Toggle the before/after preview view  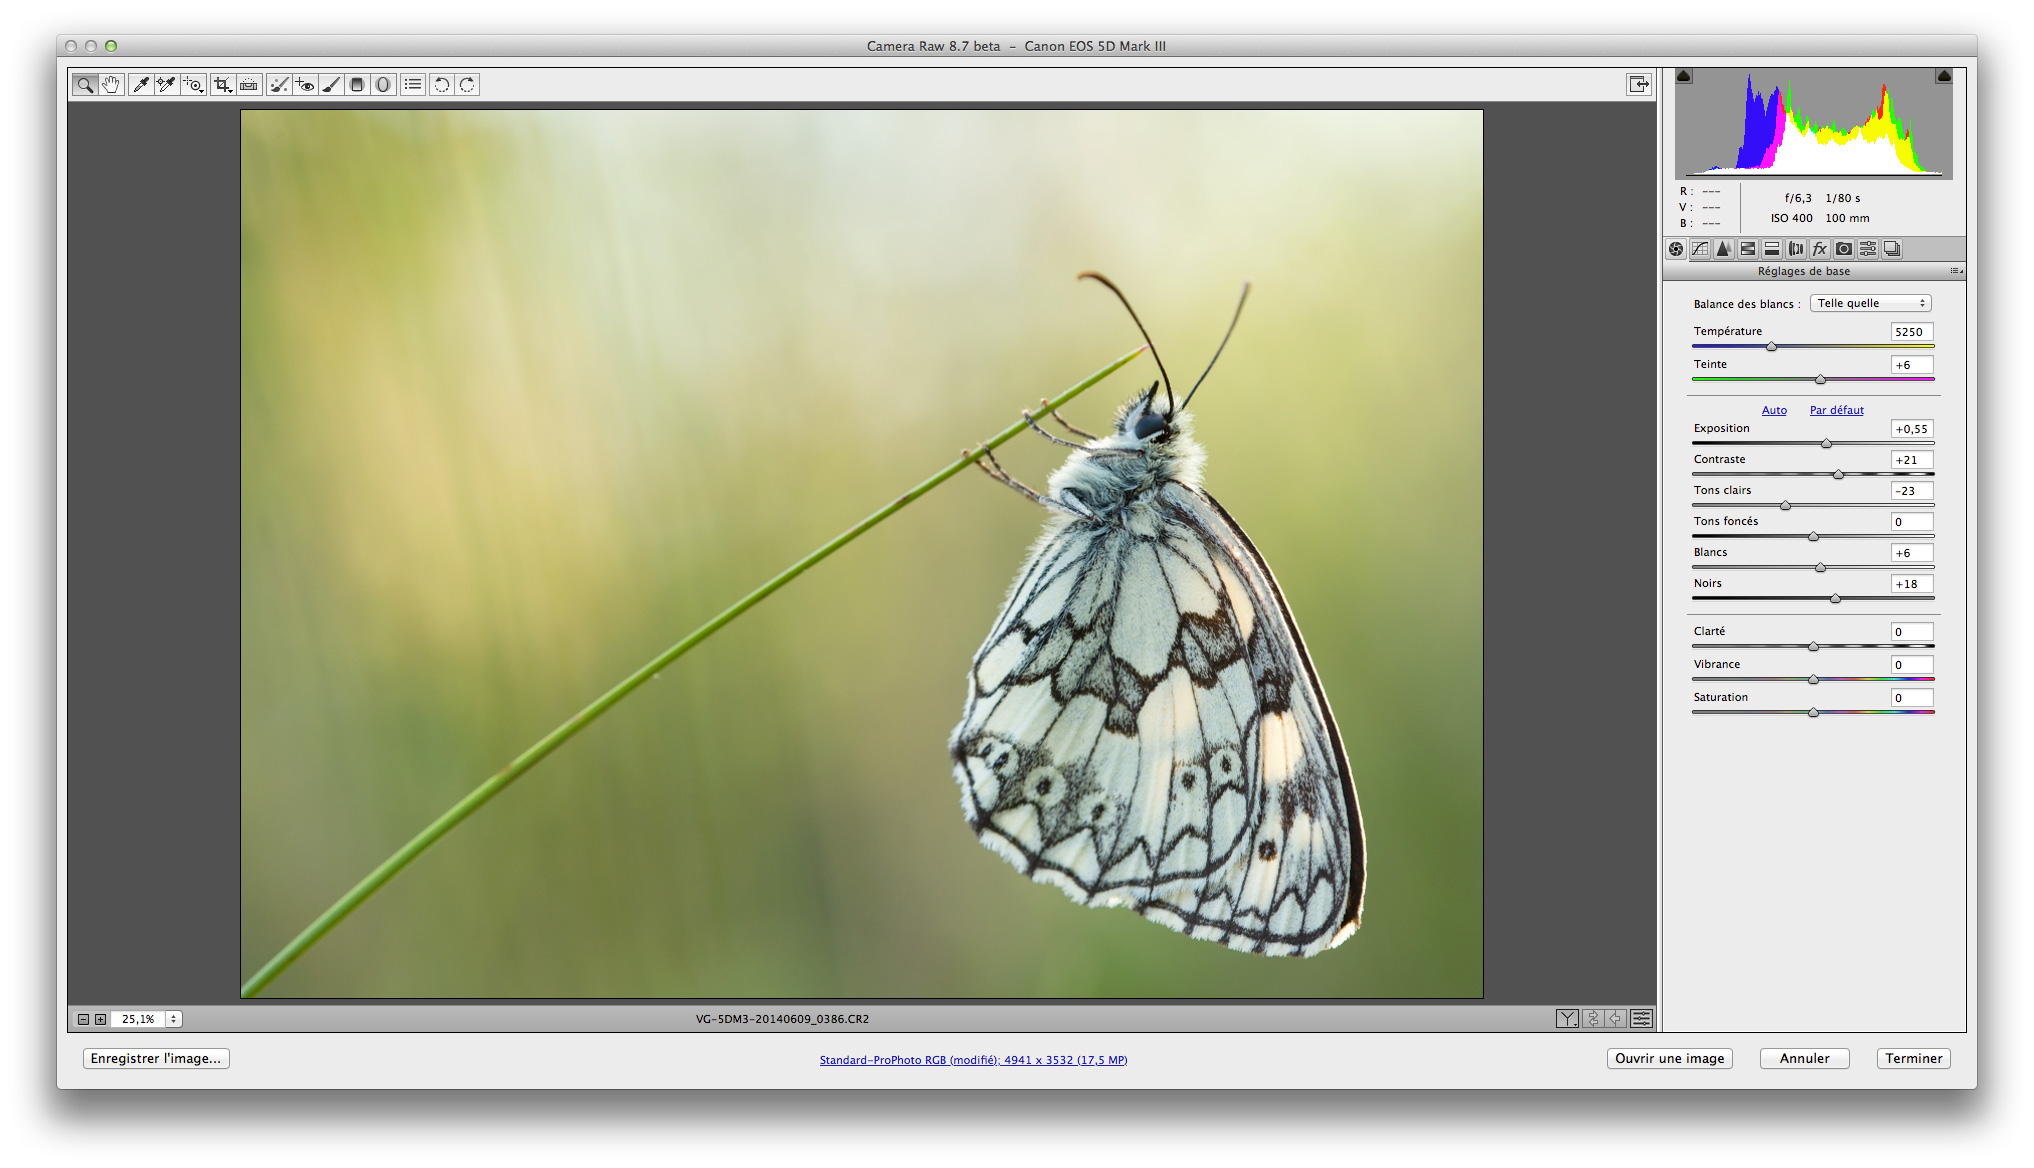pyautogui.click(x=1568, y=1019)
